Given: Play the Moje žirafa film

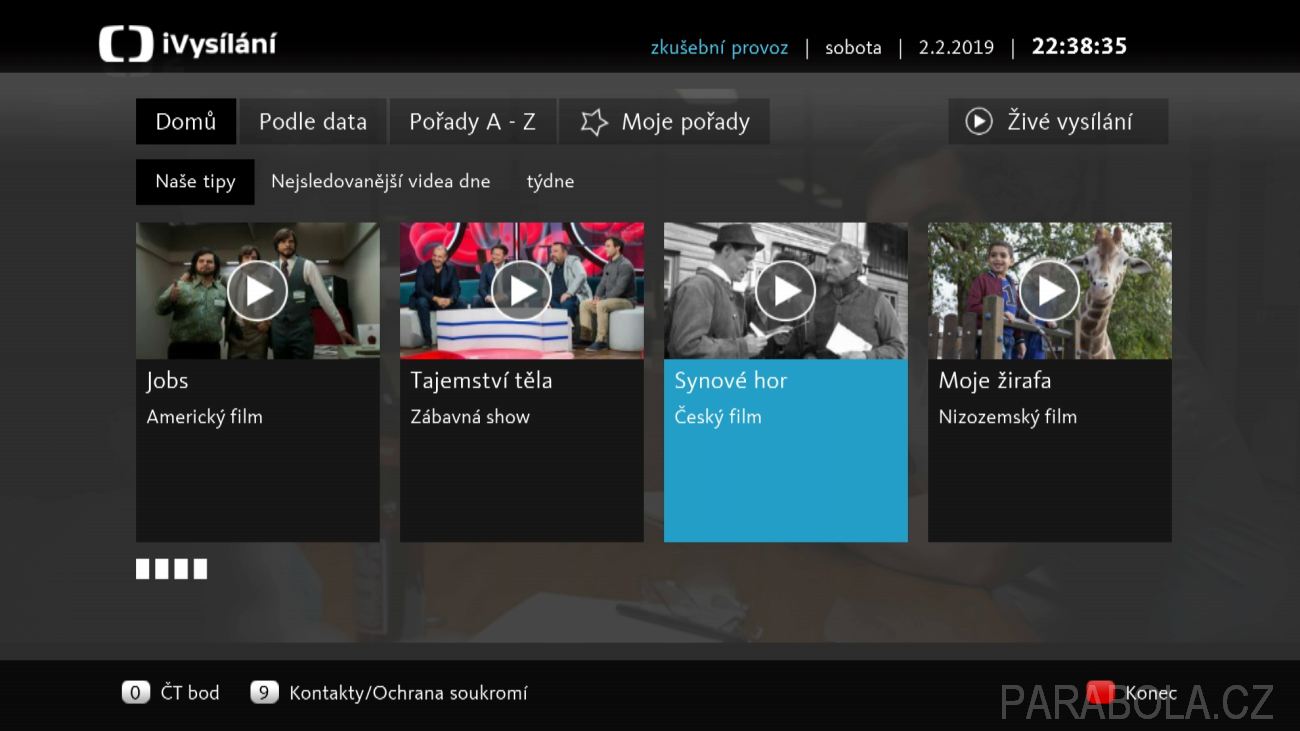Looking at the screenshot, I should pos(1050,291).
